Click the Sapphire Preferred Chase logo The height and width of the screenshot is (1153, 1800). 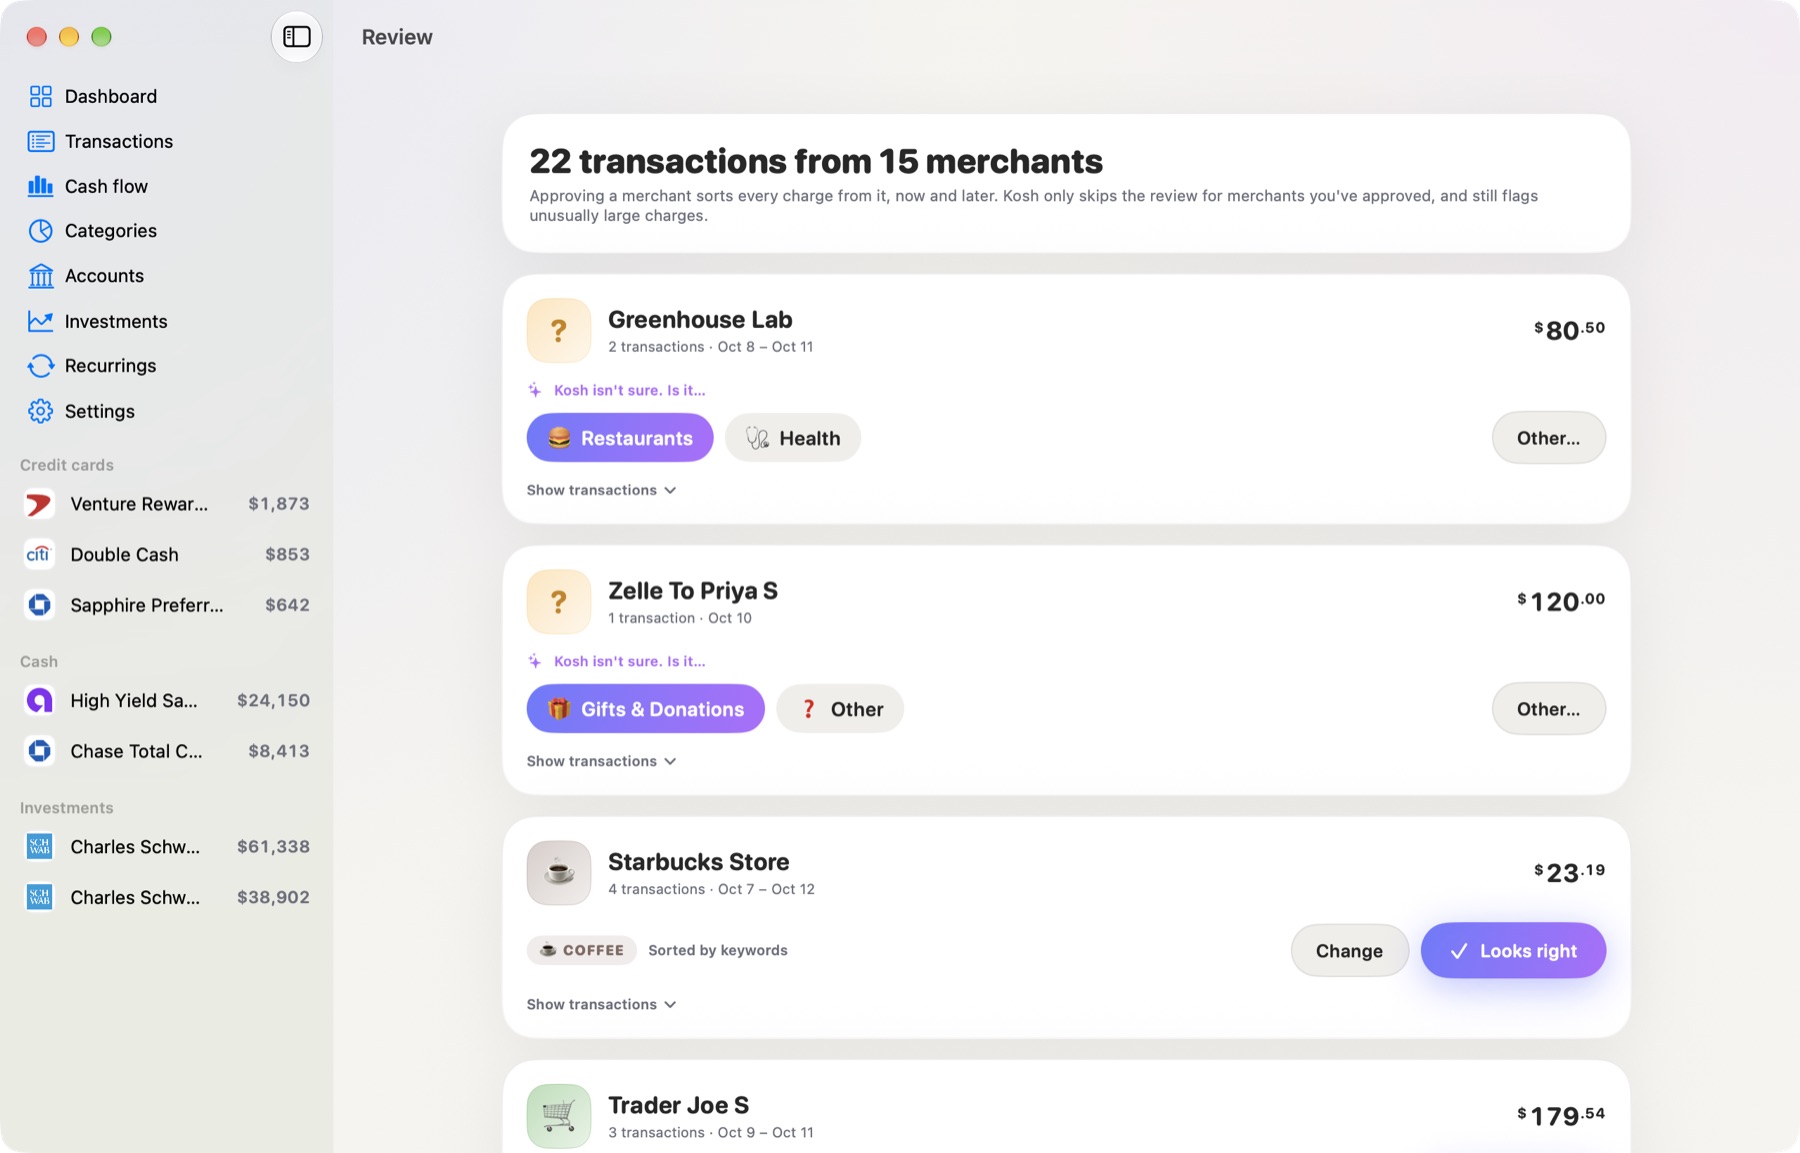39,605
